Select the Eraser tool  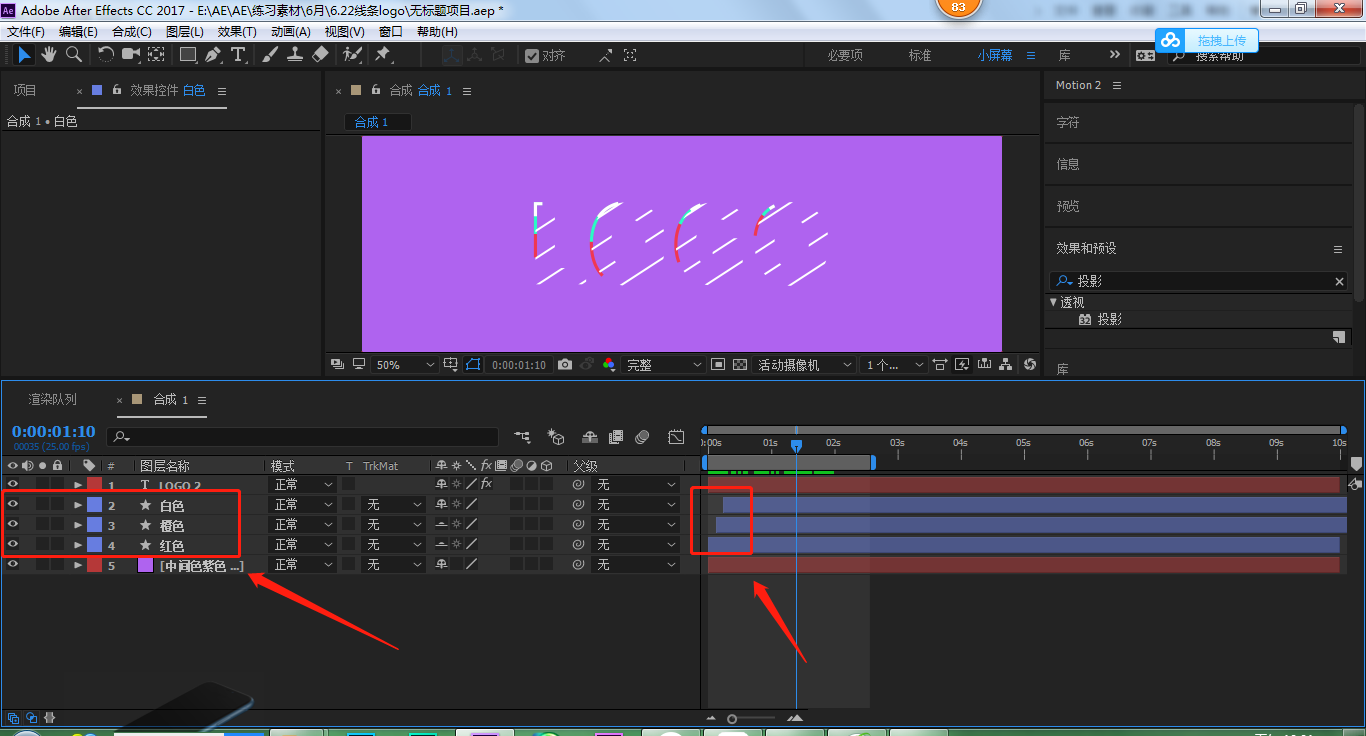tap(320, 54)
